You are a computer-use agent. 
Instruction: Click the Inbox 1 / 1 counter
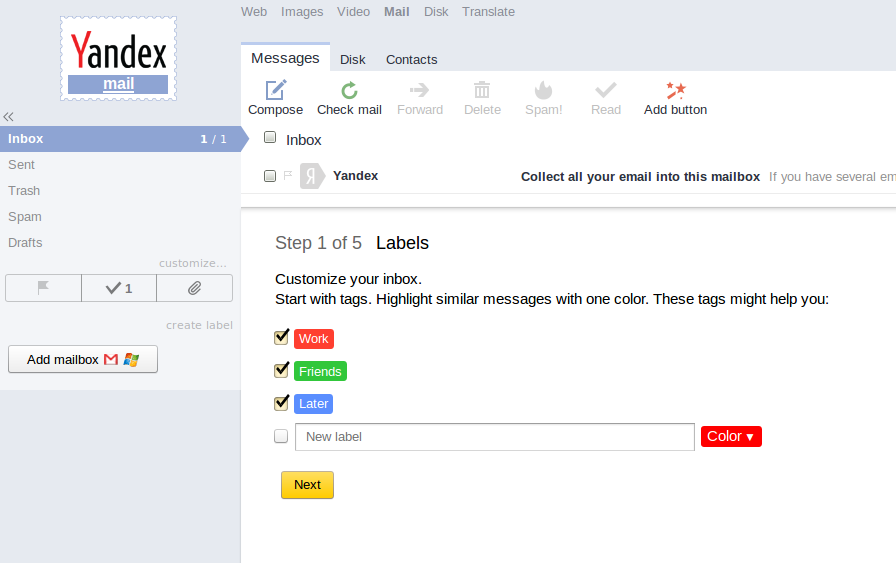click(213, 139)
